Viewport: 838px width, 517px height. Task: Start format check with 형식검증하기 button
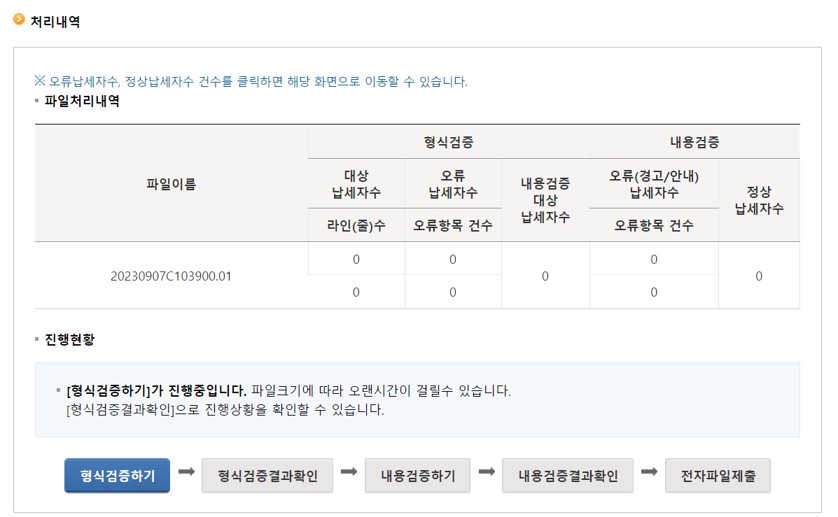(117, 476)
